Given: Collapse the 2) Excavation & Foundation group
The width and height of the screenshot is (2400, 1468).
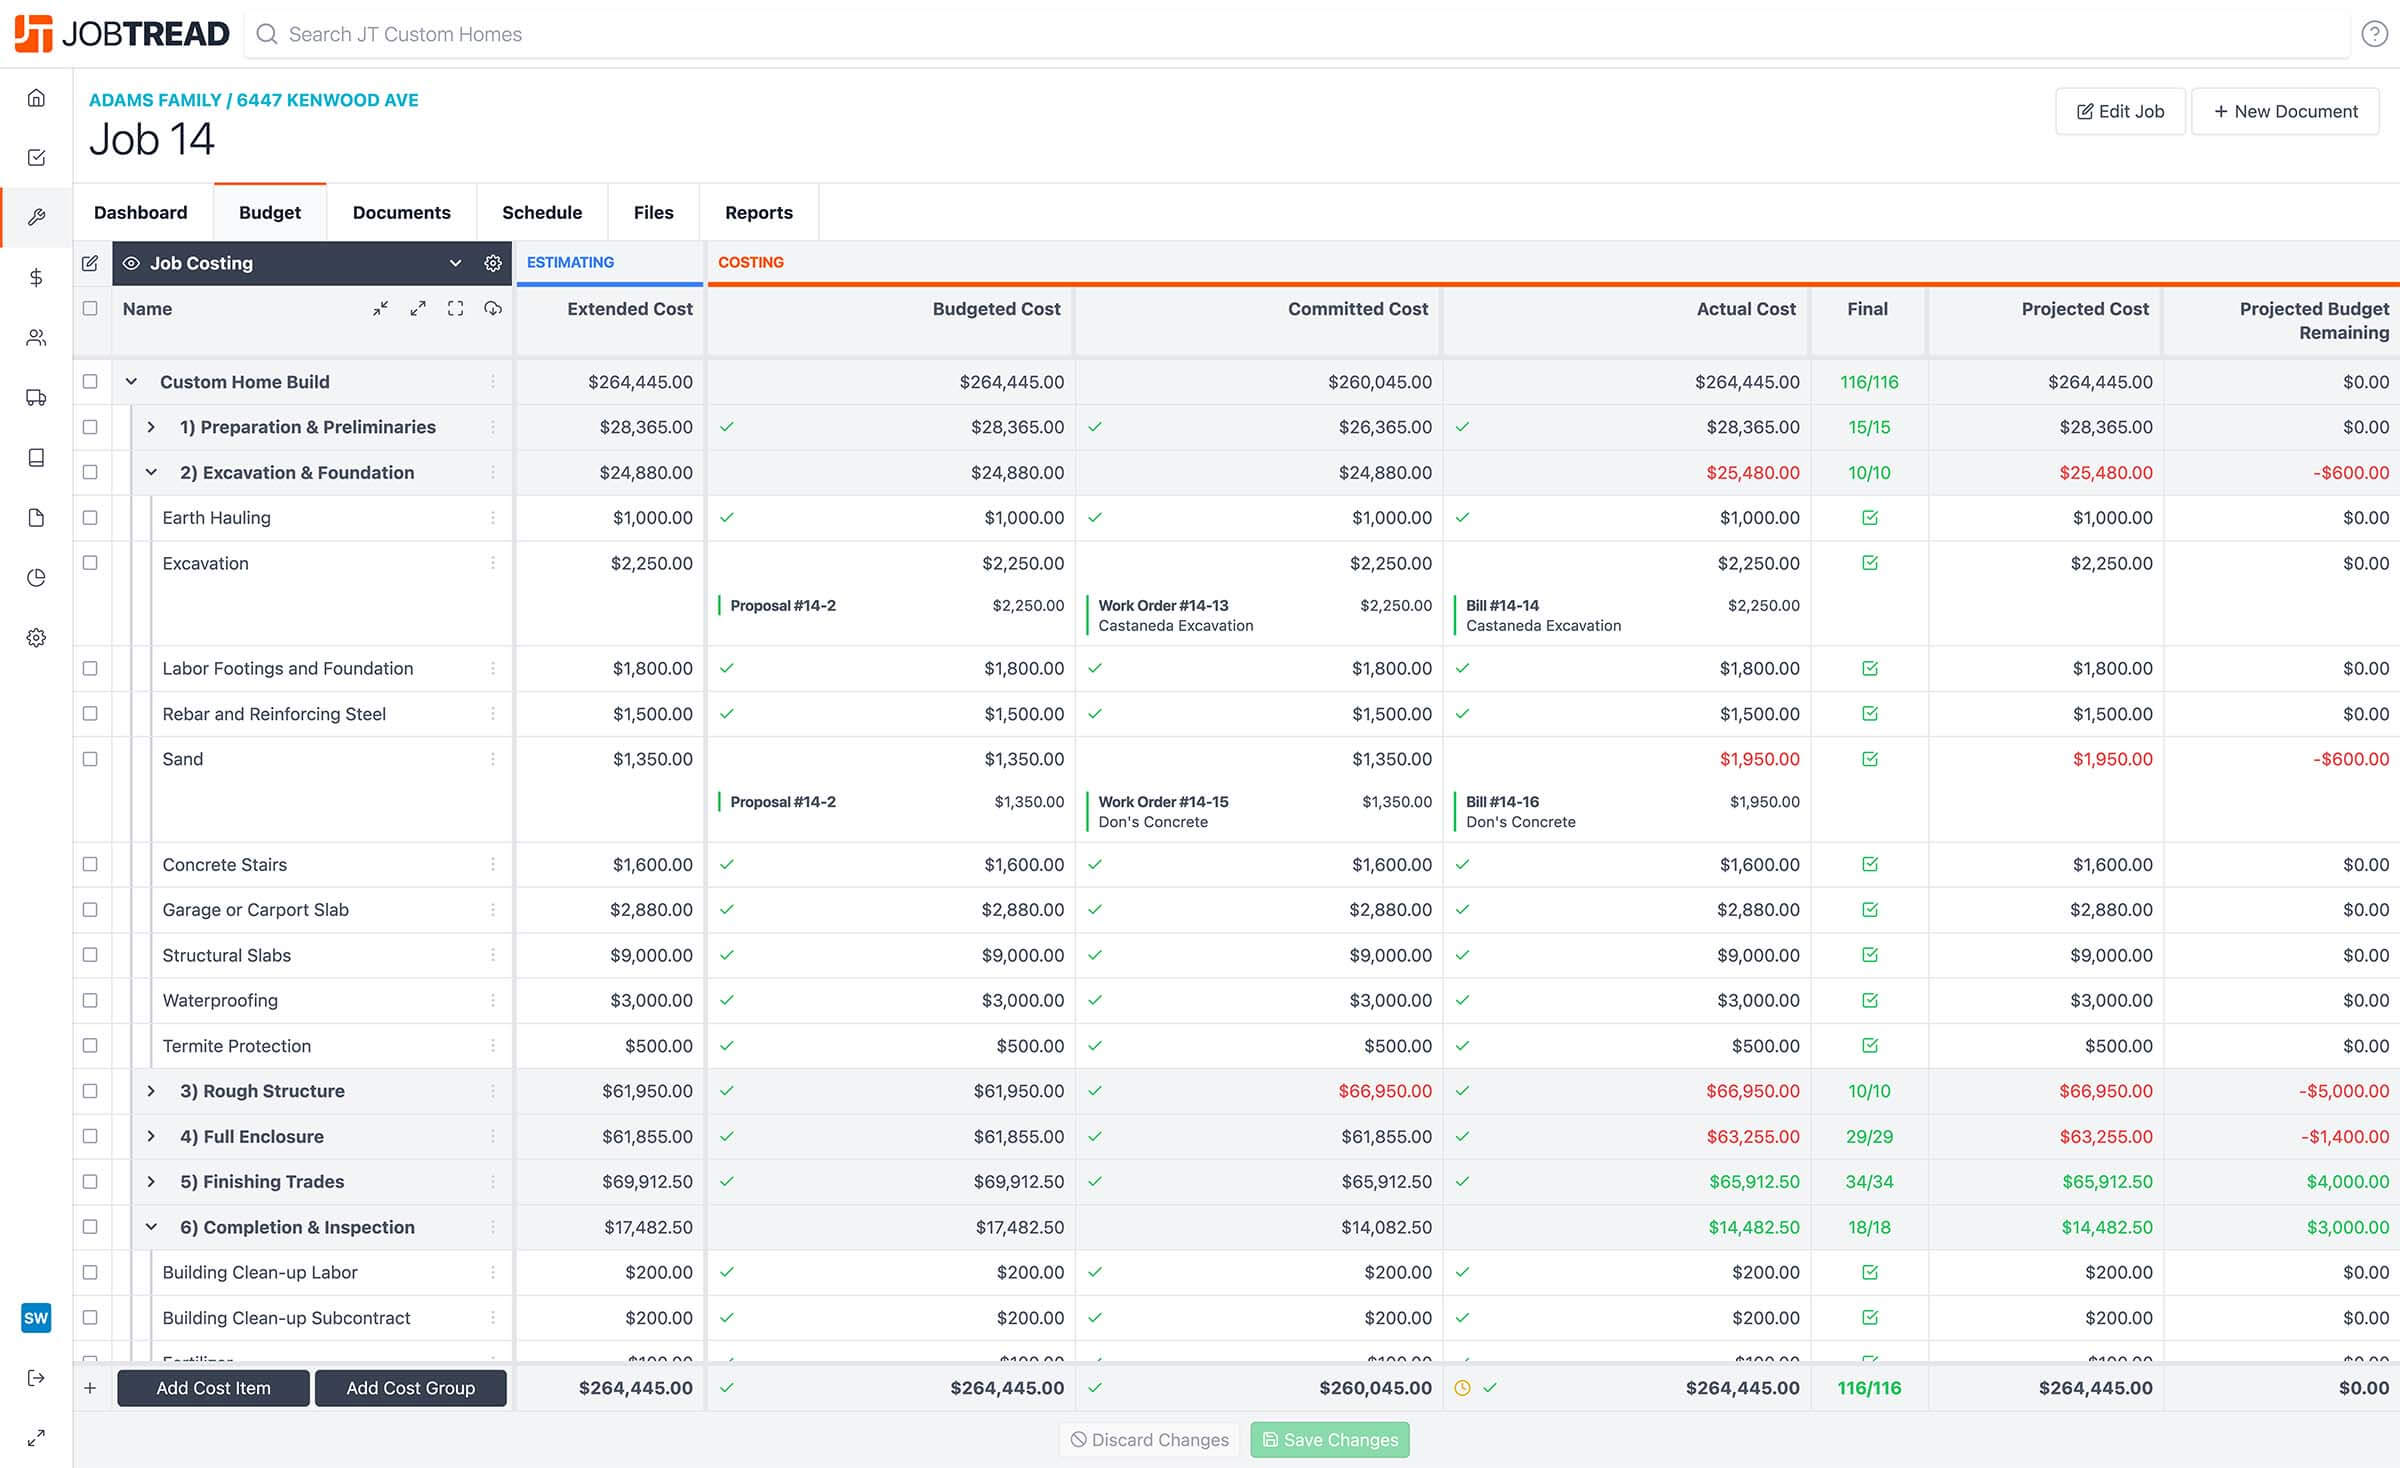Looking at the screenshot, I should [x=151, y=473].
